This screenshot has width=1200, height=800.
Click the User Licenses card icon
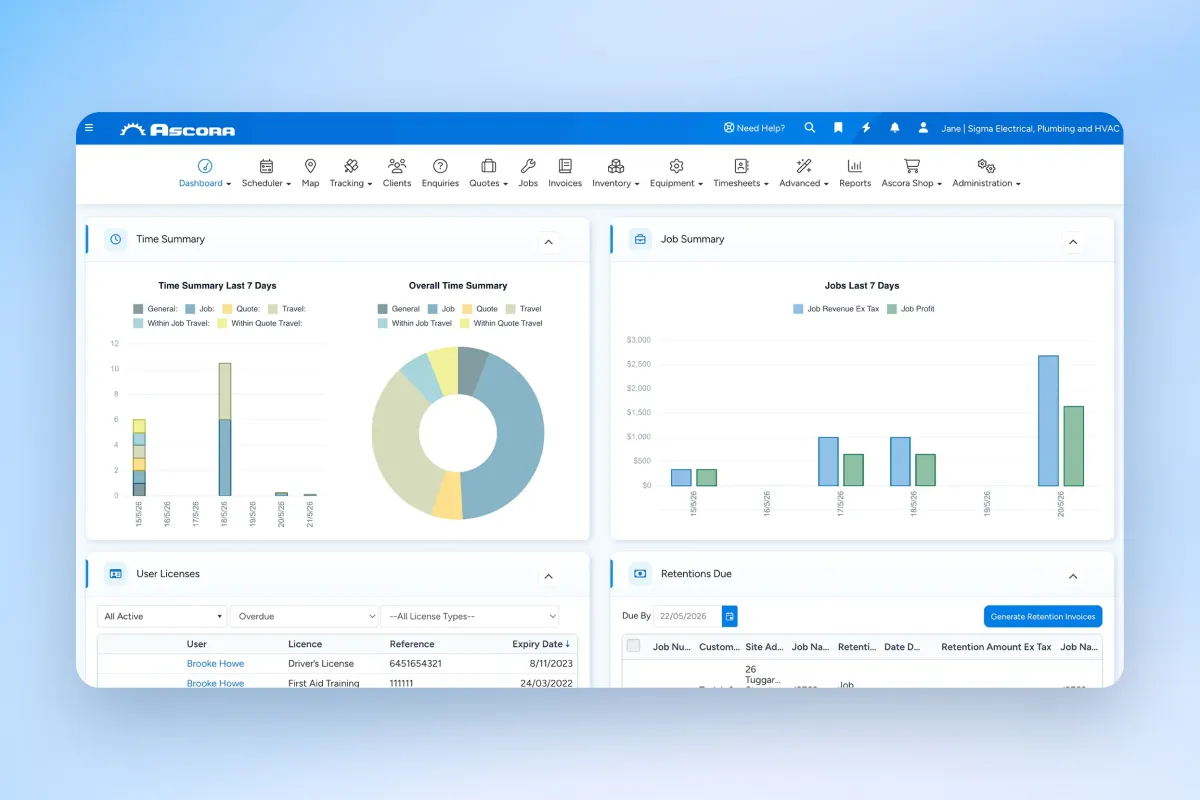(116, 574)
